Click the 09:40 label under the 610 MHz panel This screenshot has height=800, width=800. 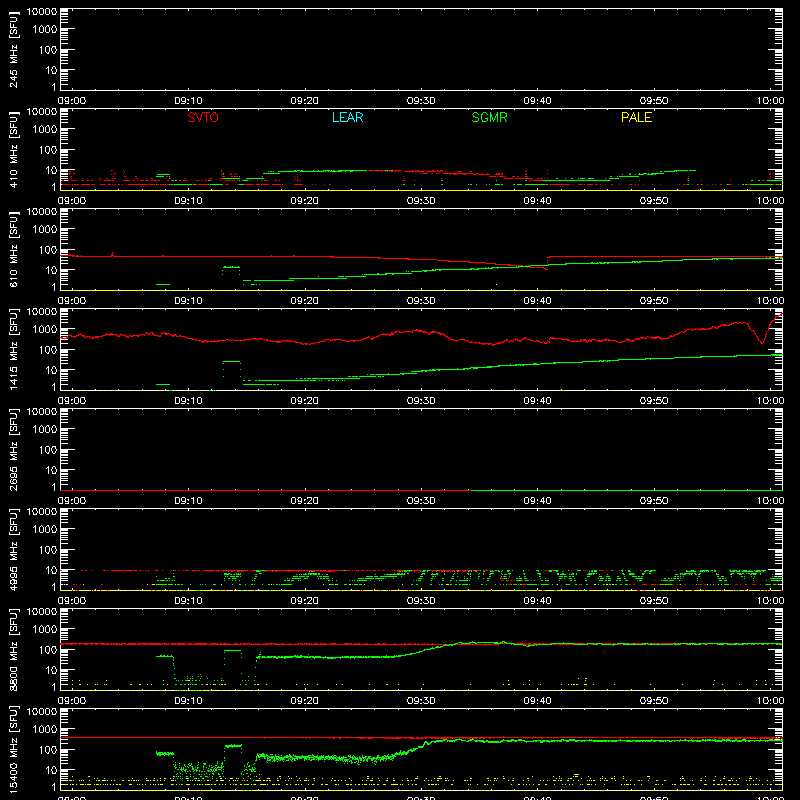coord(537,301)
